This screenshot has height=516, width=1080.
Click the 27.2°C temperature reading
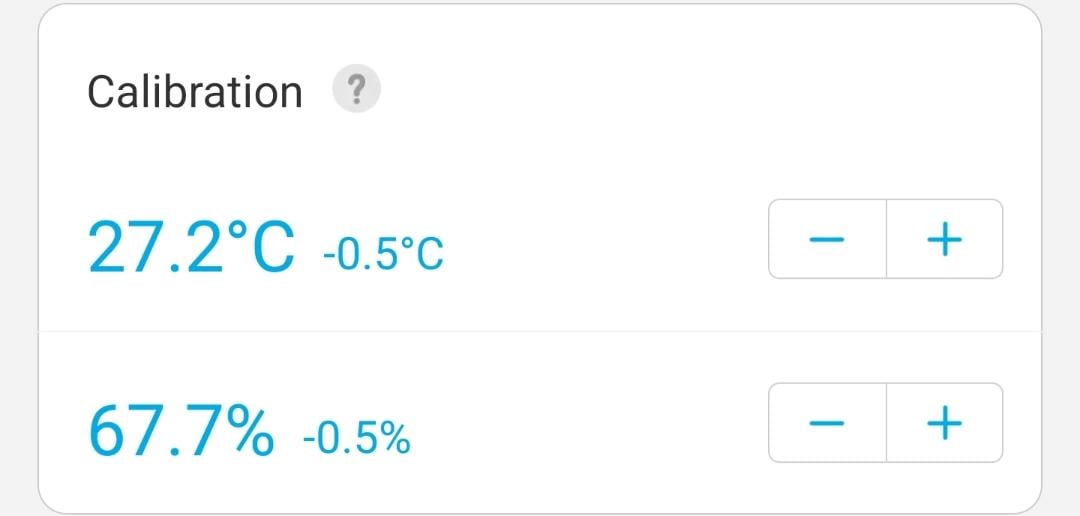tap(192, 246)
